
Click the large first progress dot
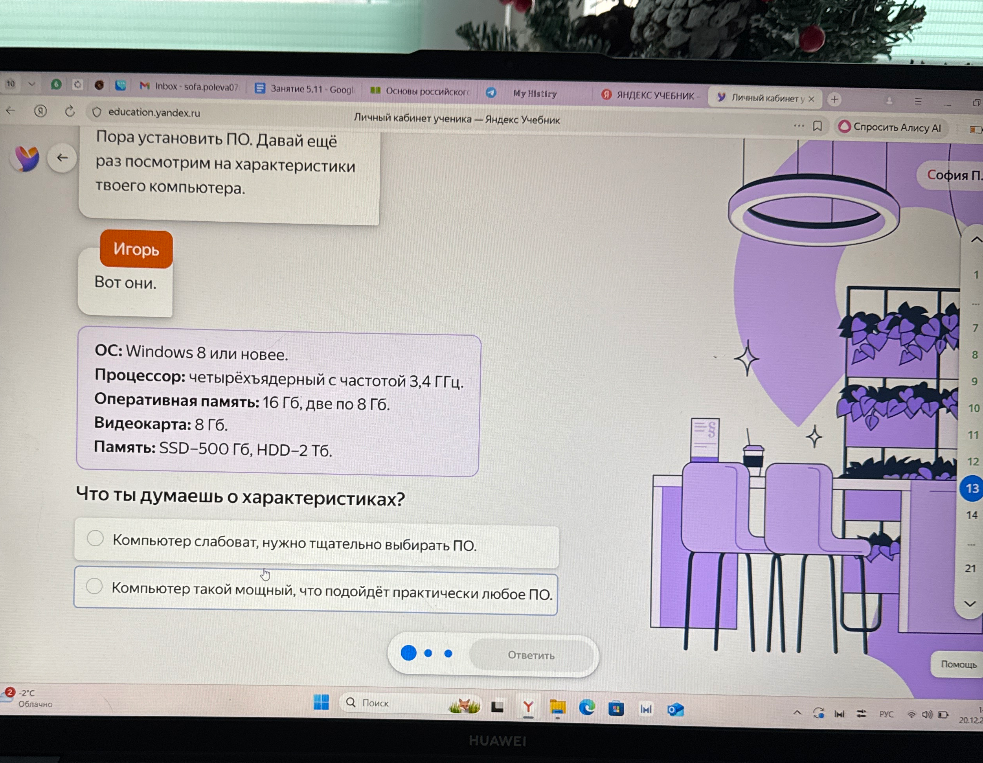coord(409,653)
